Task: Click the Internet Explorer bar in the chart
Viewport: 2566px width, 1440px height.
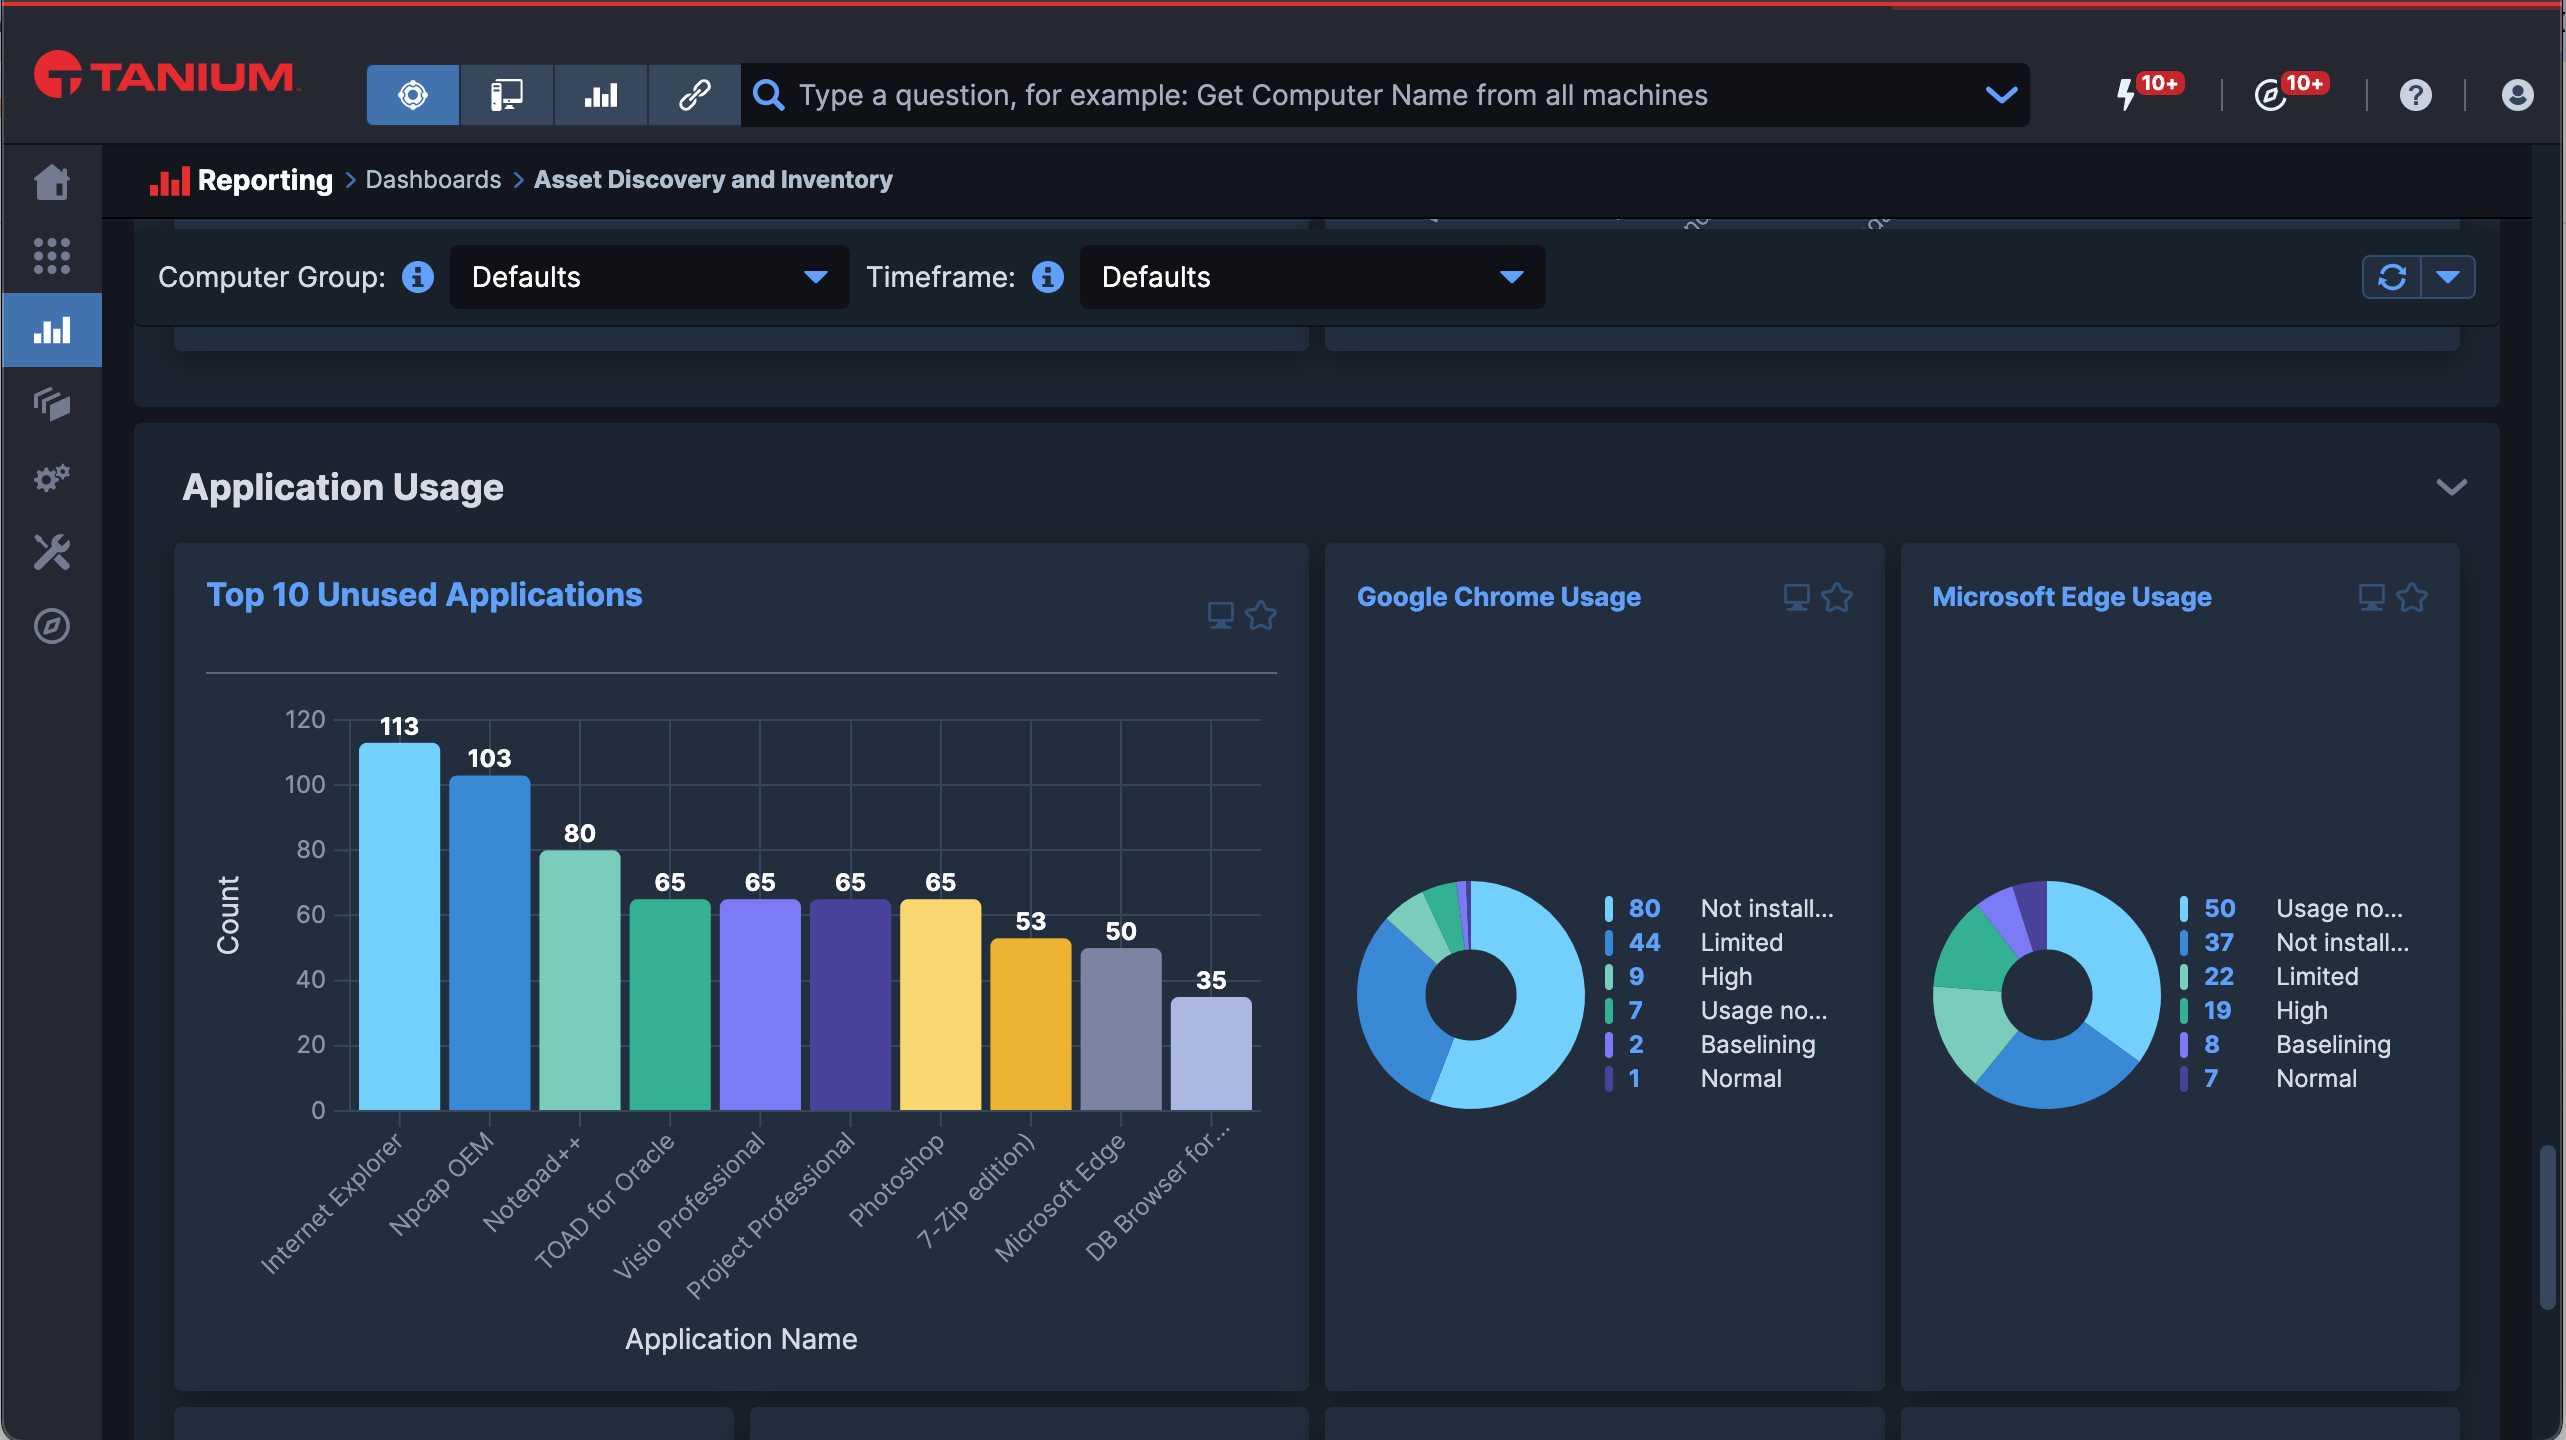Action: coord(399,926)
